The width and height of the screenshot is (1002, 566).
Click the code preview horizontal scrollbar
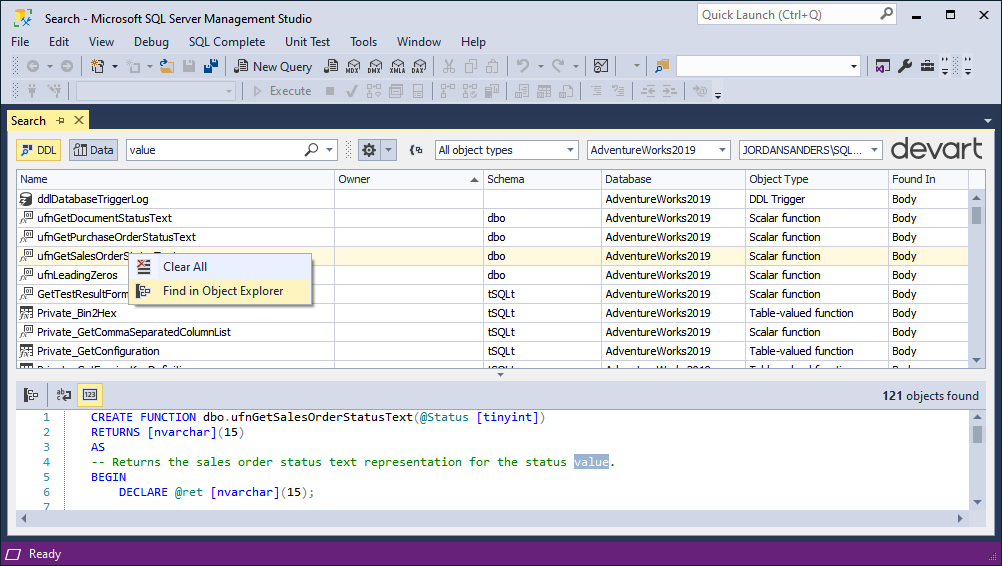point(491,519)
